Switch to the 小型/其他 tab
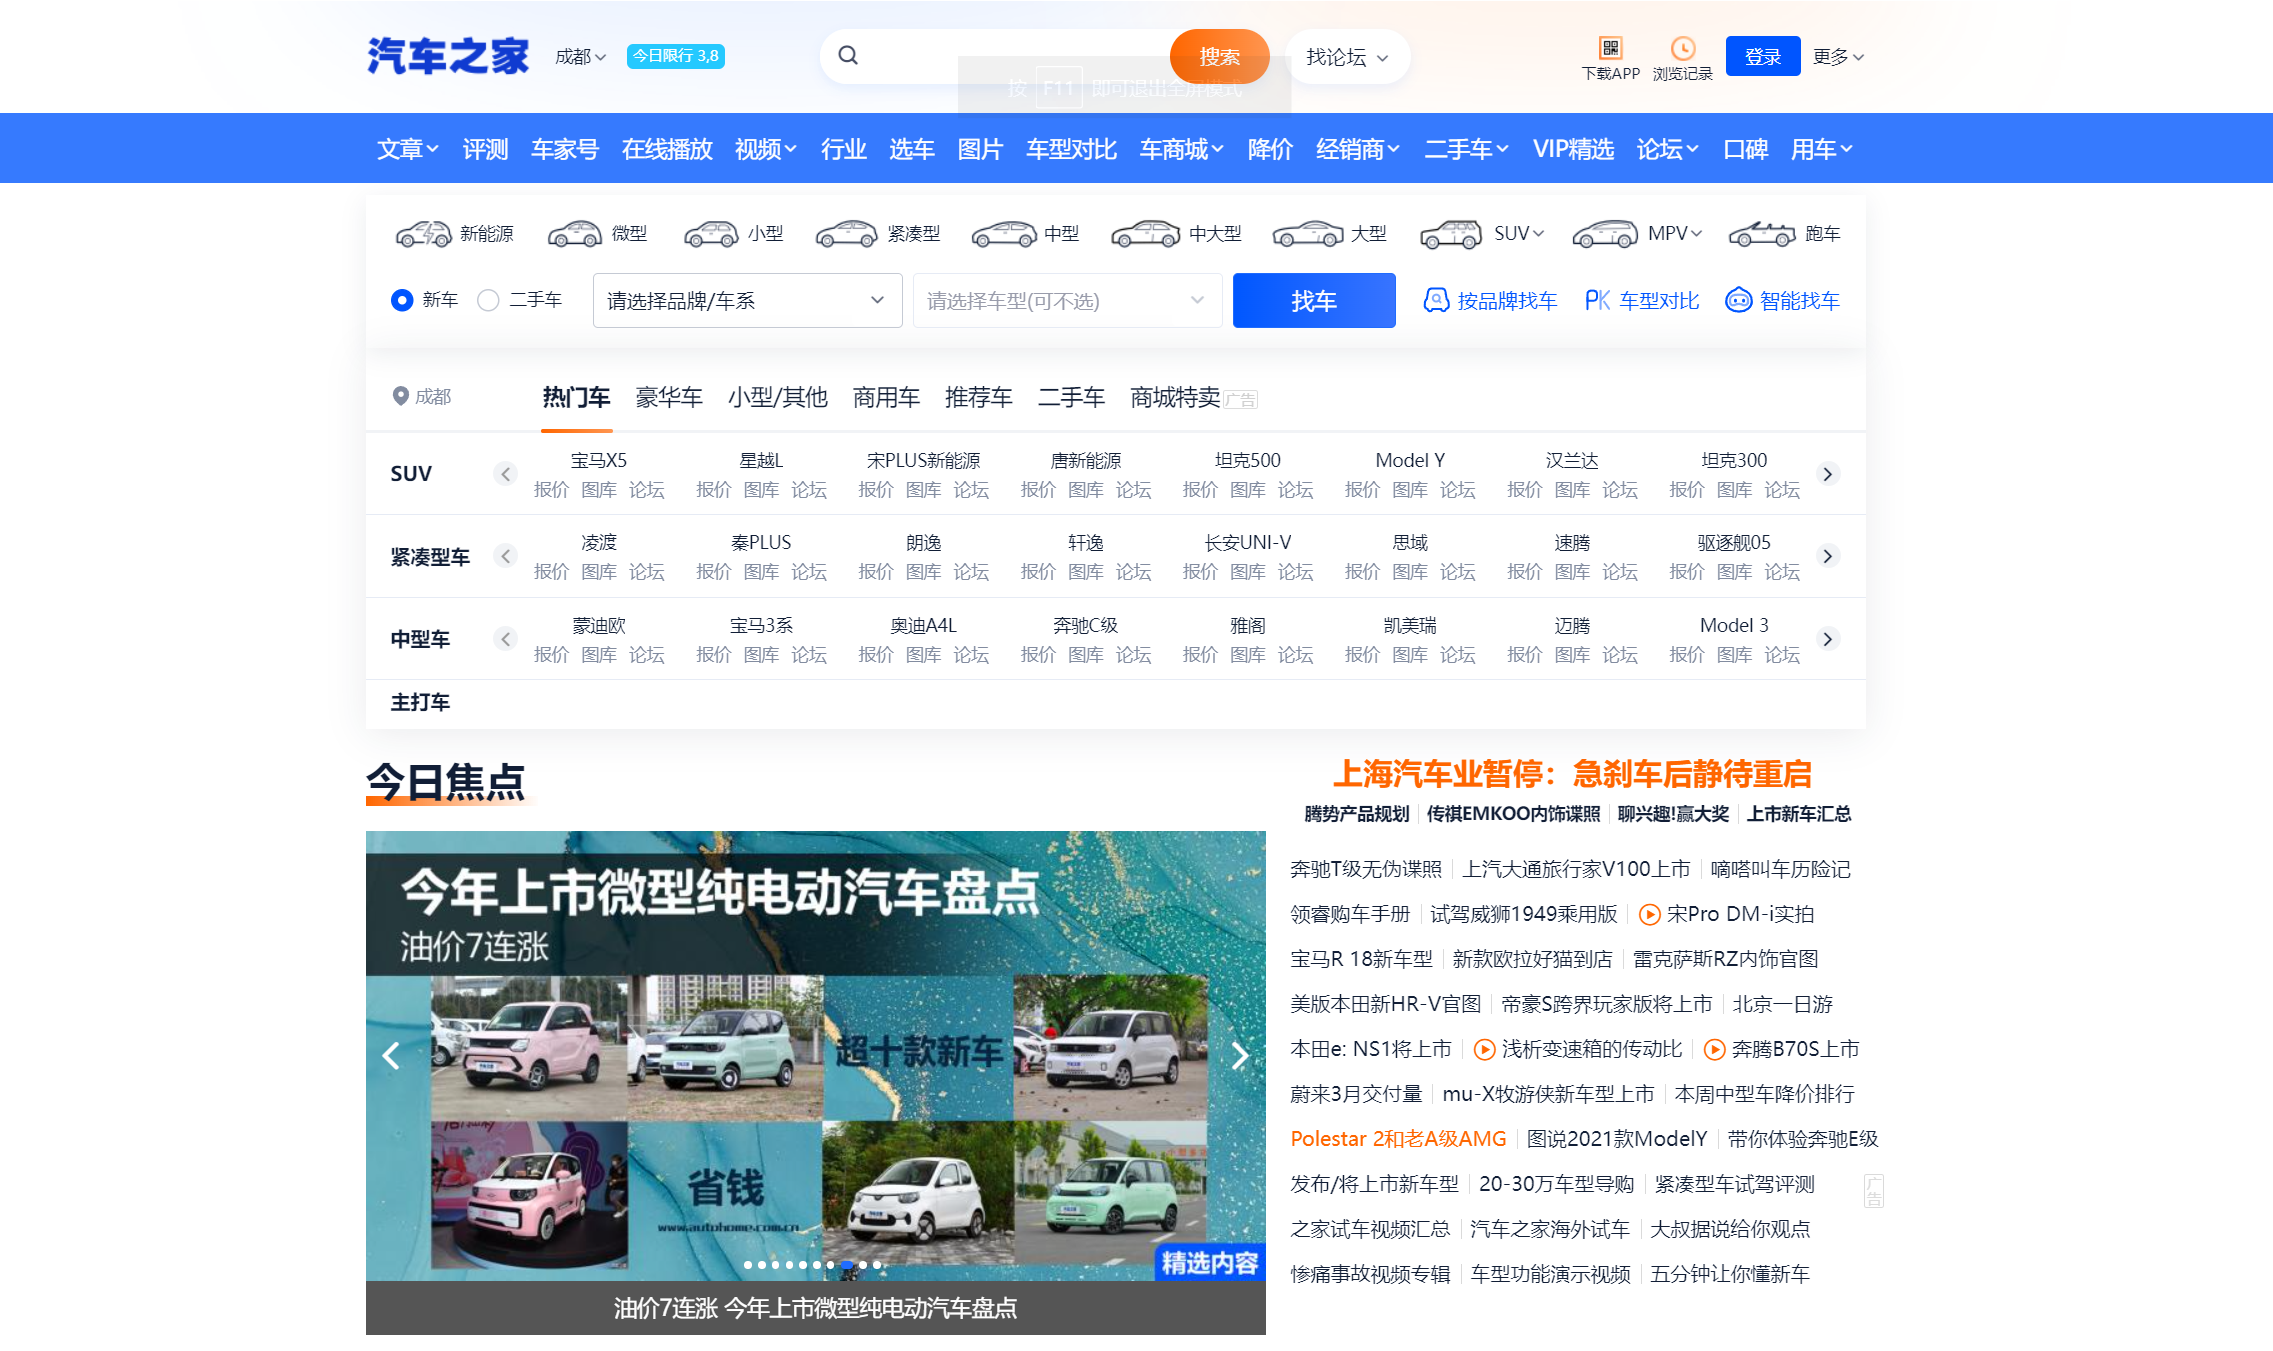This screenshot has height=1351, width=2273. pyautogui.click(x=778, y=398)
